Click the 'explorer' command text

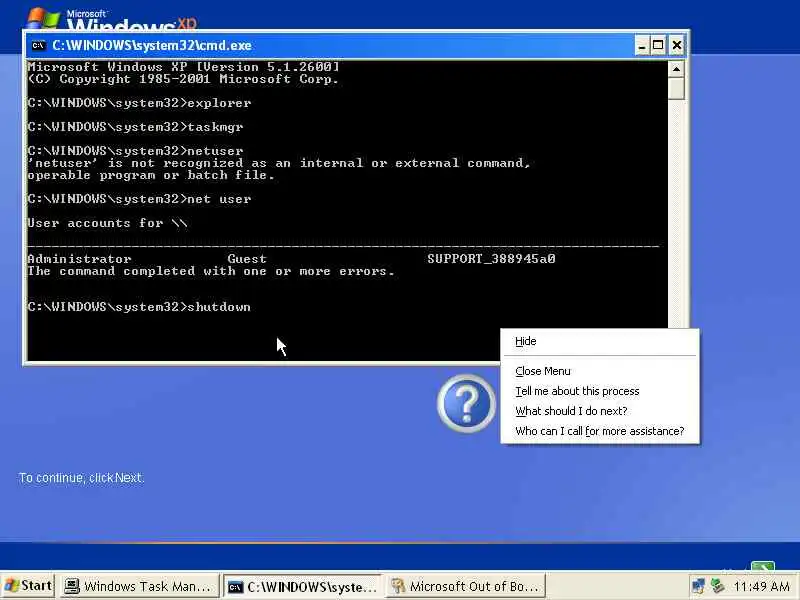219,103
